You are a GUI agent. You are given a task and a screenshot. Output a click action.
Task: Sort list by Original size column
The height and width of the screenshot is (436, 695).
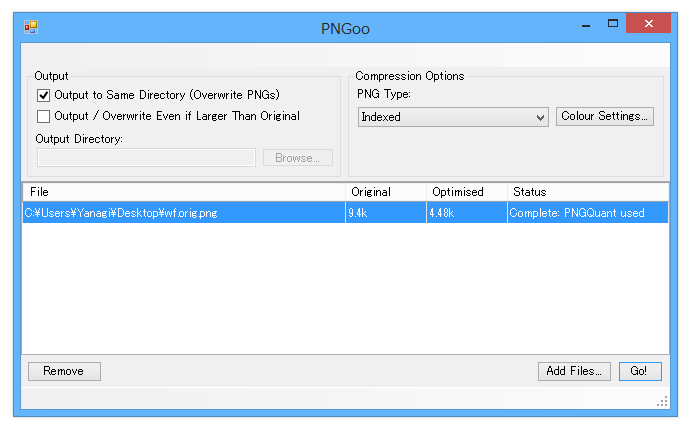coord(386,192)
